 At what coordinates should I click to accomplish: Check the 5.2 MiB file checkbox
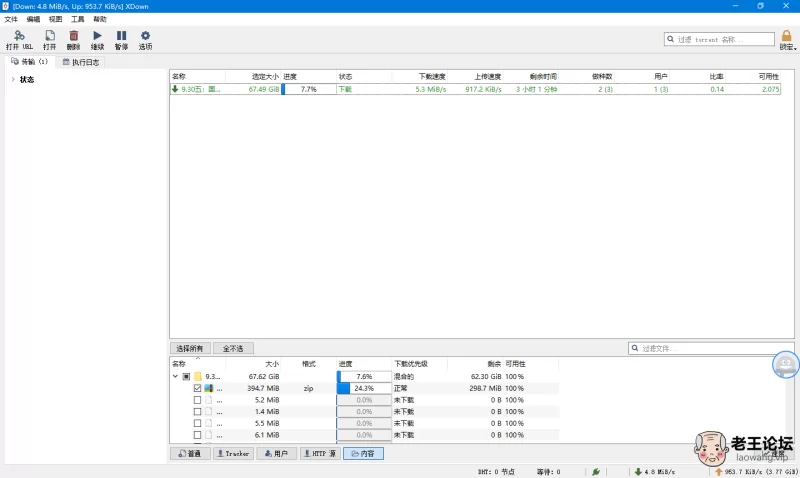pyautogui.click(x=197, y=400)
